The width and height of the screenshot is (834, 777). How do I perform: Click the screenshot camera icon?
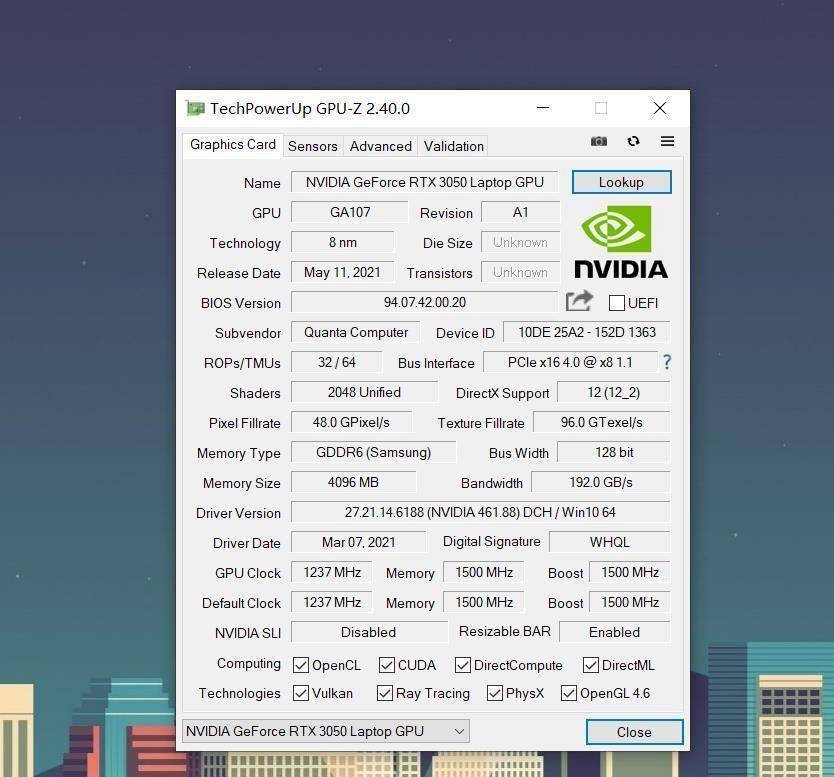[x=598, y=141]
